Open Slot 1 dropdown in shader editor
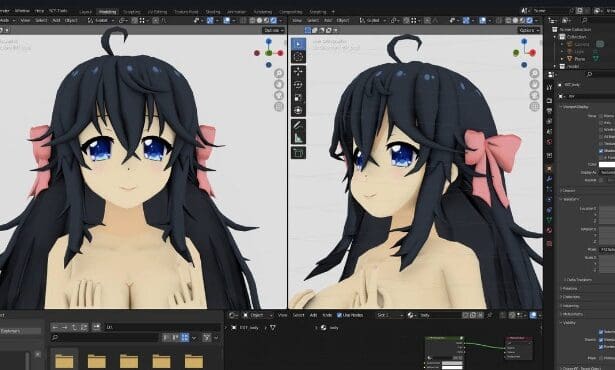This screenshot has width=615, height=370. [389, 315]
